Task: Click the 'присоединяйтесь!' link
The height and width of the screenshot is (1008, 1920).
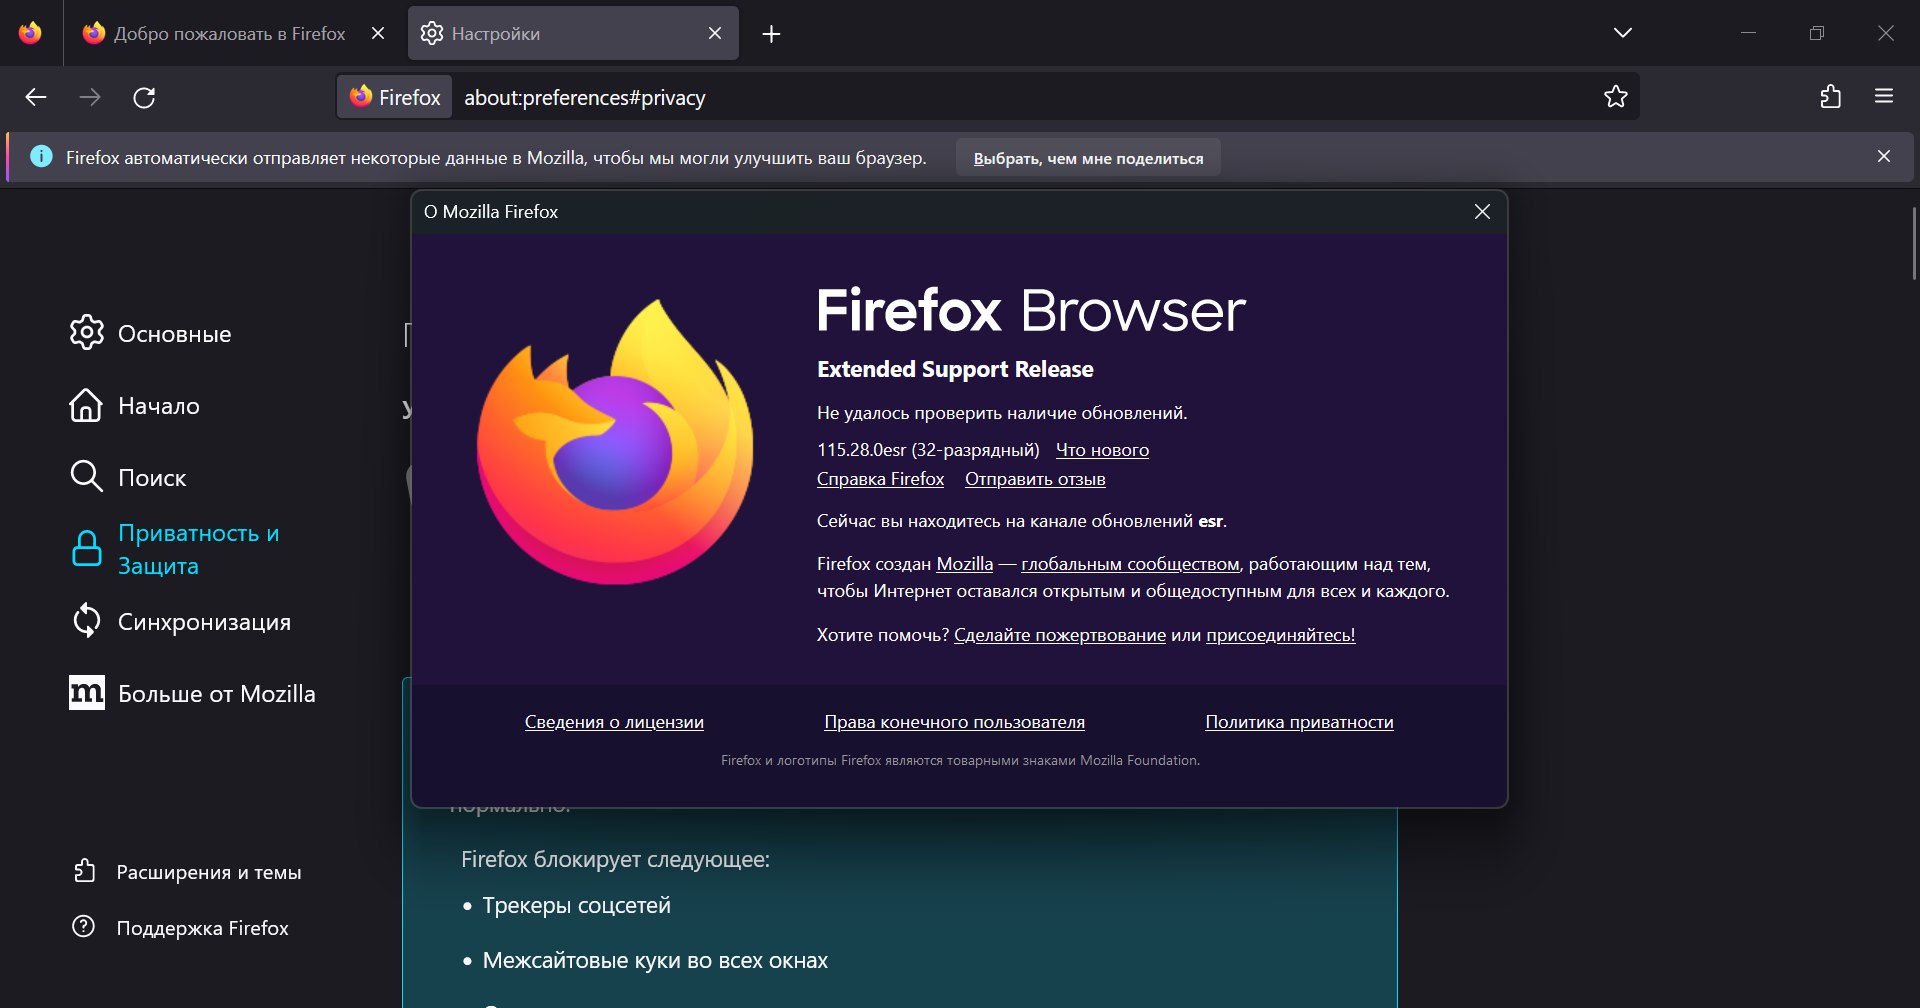Action: [1281, 635]
